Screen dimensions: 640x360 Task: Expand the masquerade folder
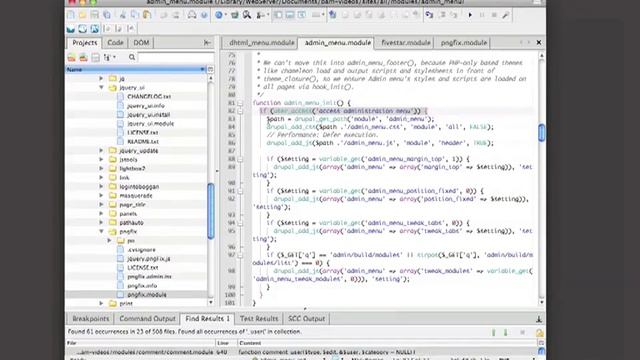(101, 196)
